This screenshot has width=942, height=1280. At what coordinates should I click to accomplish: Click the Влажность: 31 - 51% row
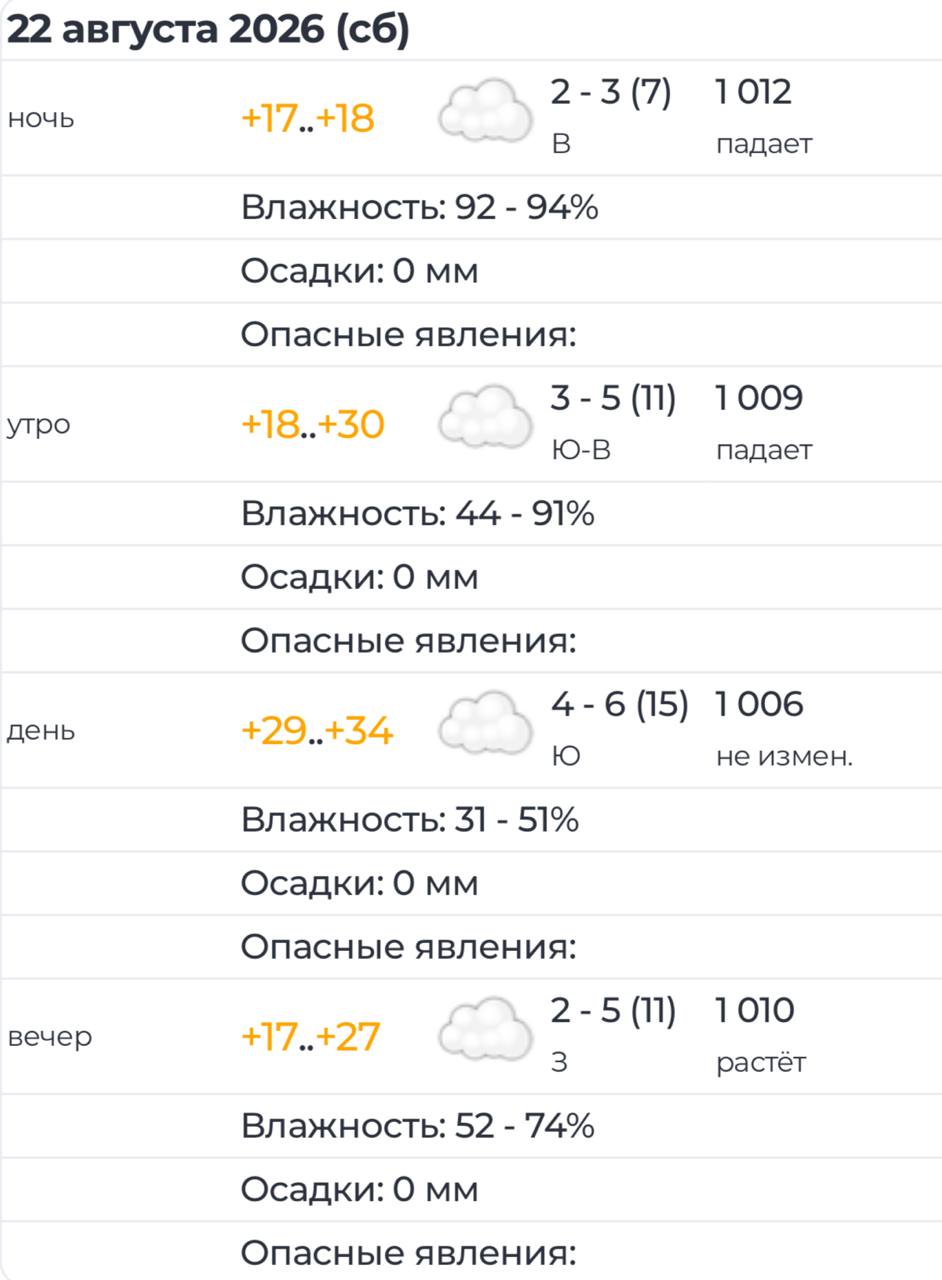pyautogui.click(x=471, y=820)
